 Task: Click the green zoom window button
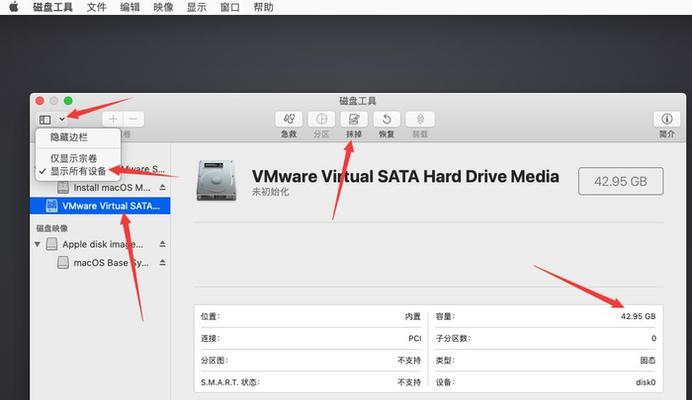68,101
